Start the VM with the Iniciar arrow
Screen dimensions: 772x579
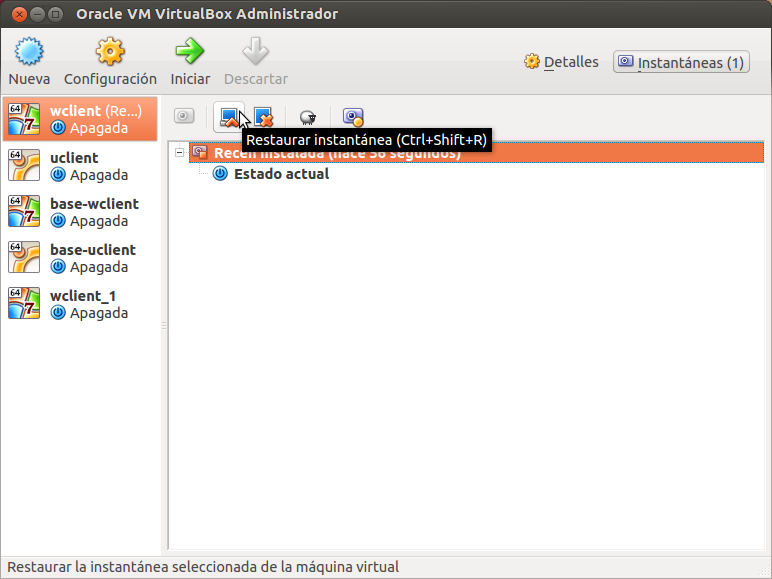coord(190,51)
